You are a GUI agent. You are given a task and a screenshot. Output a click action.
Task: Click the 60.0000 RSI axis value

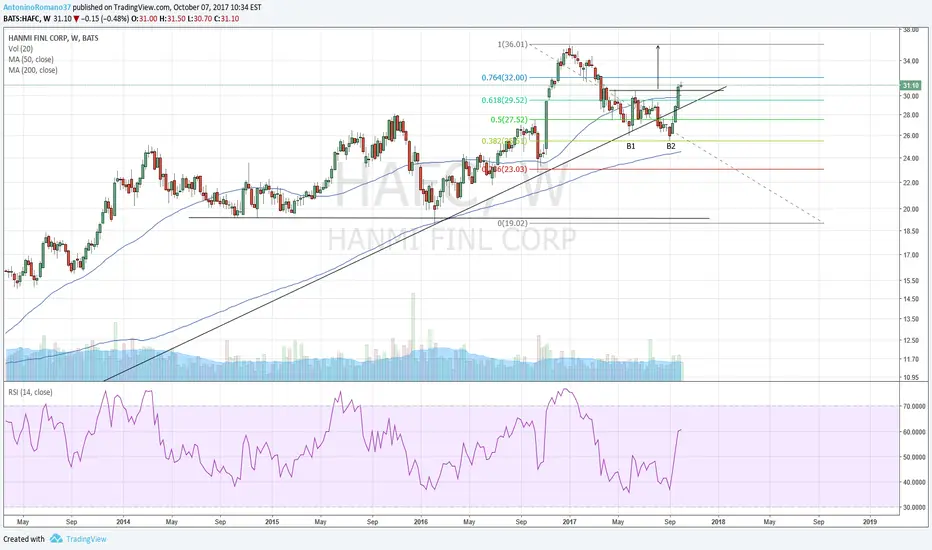(914, 432)
